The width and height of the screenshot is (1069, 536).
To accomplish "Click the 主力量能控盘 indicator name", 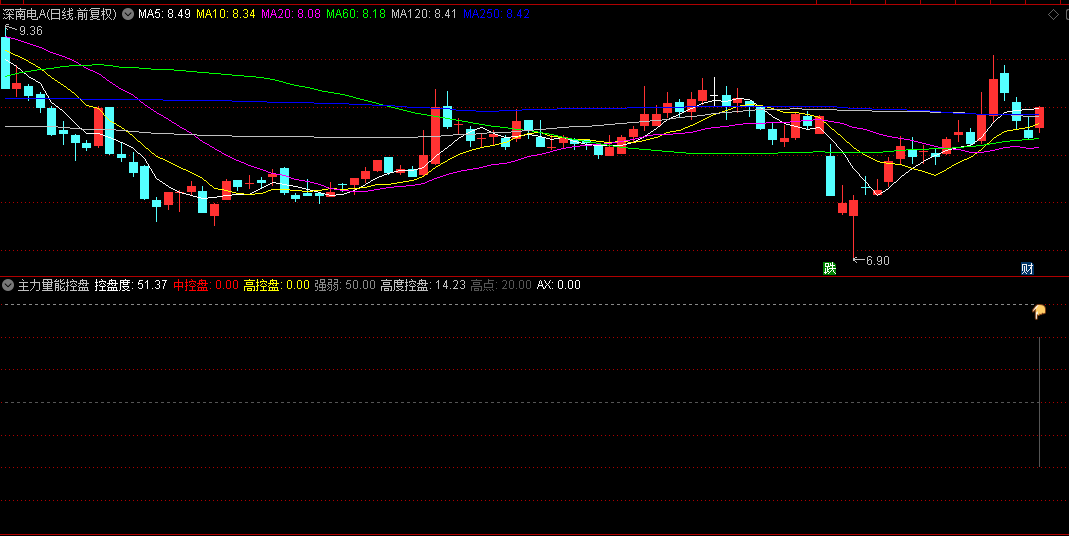I will 53,285.
